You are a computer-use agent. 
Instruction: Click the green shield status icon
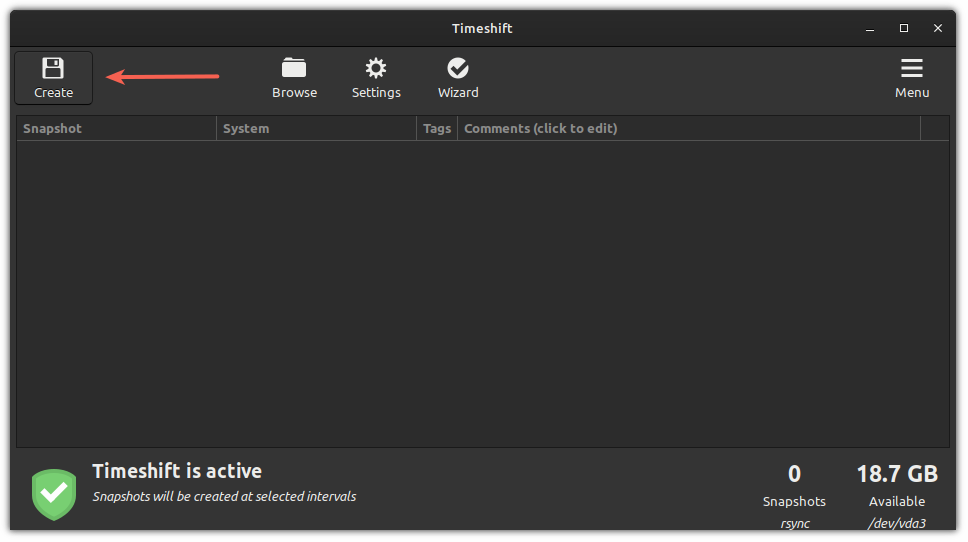[54, 494]
